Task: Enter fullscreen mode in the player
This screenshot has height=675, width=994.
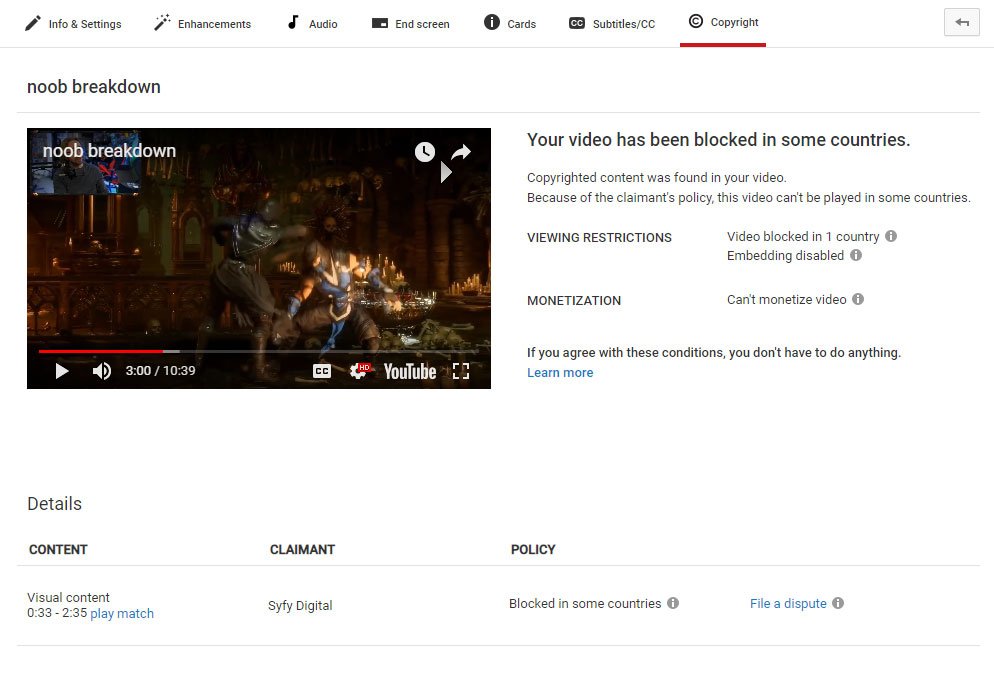Action: pyautogui.click(x=461, y=371)
